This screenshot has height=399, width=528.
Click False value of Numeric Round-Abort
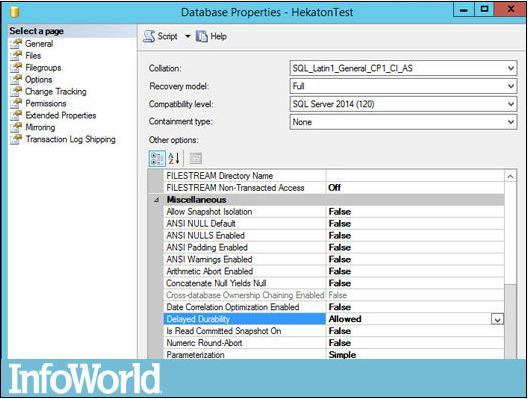(339, 343)
